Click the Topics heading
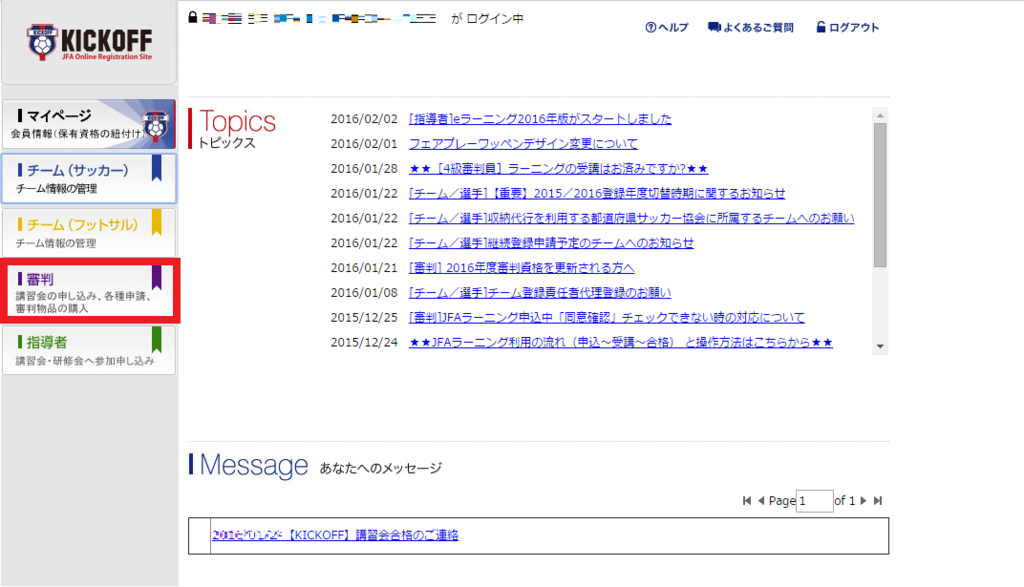Viewport: 1024px width, 587px height. (237, 121)
